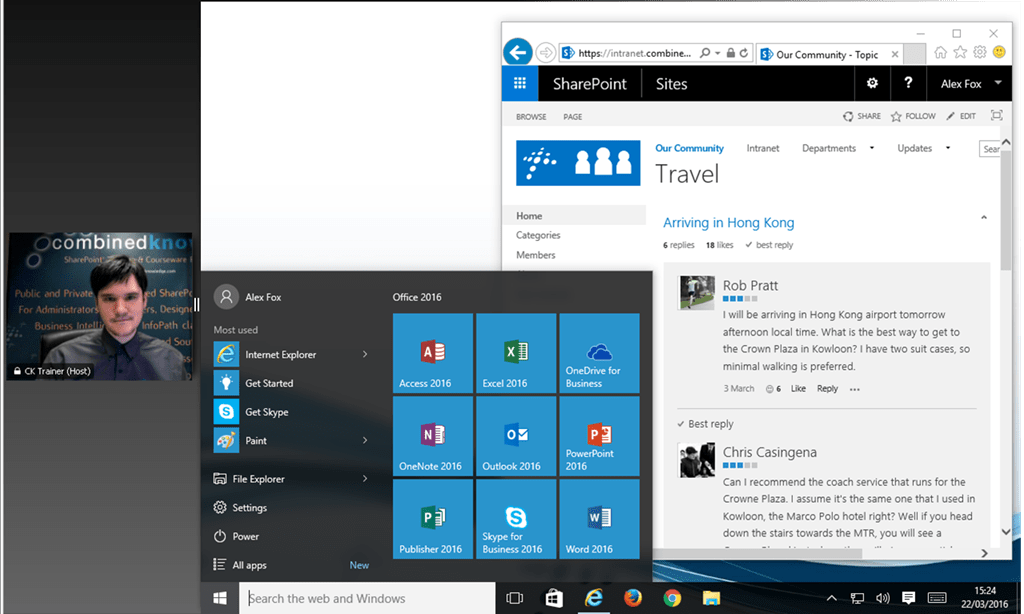Open Outlook 2016 tile
This screenshot has width=1024, height=614.
[516, 436]
